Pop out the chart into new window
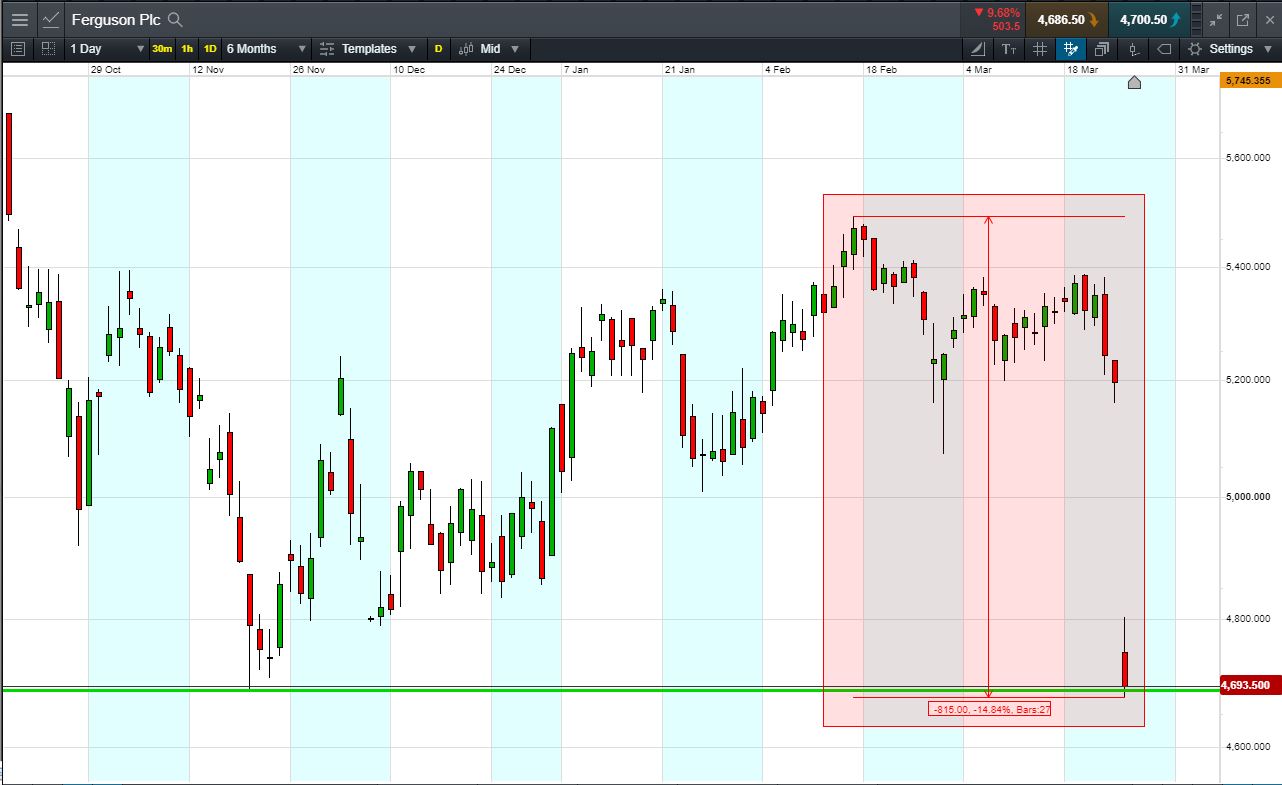 point(1243,19)
